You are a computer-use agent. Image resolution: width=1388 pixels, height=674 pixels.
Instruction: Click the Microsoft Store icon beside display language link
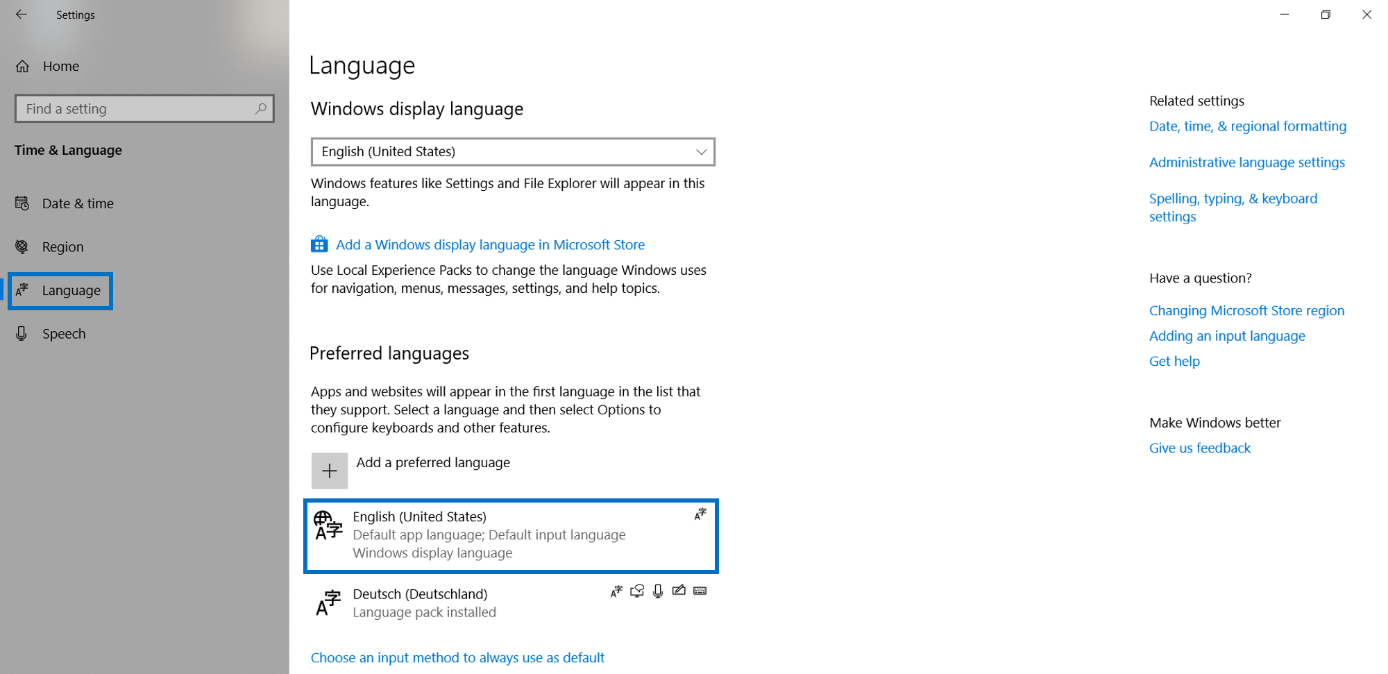pyautogui.click(x=319, y=243)
